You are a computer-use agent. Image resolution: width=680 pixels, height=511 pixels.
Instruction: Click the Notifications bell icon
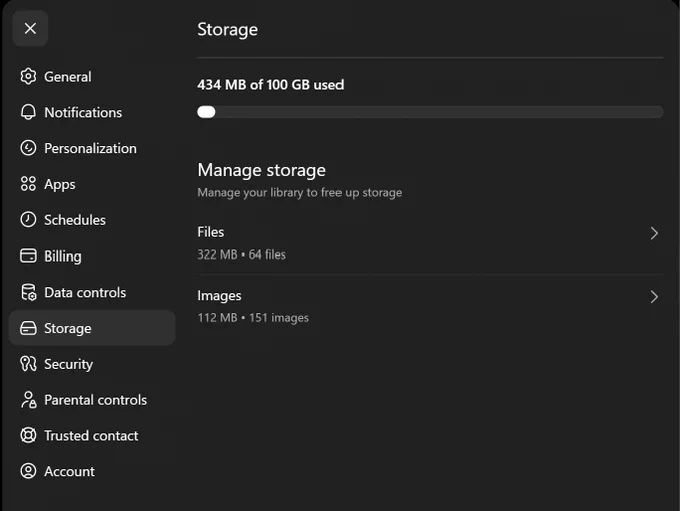point(28,112)
